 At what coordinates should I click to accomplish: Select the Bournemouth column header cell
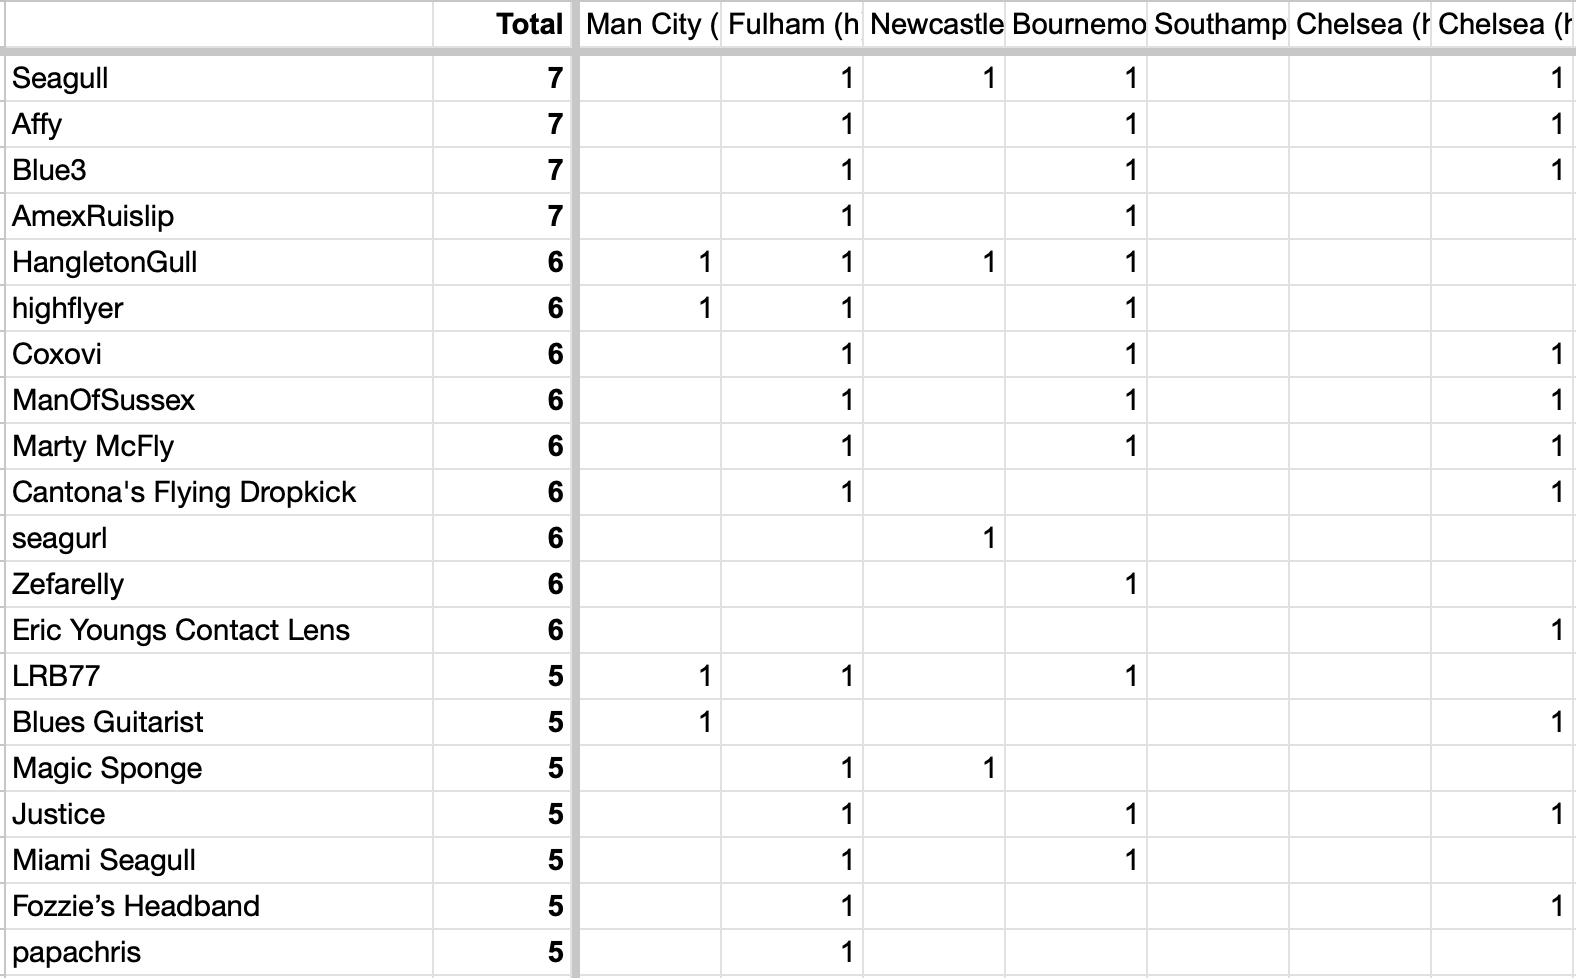(x=1076, y=24)
